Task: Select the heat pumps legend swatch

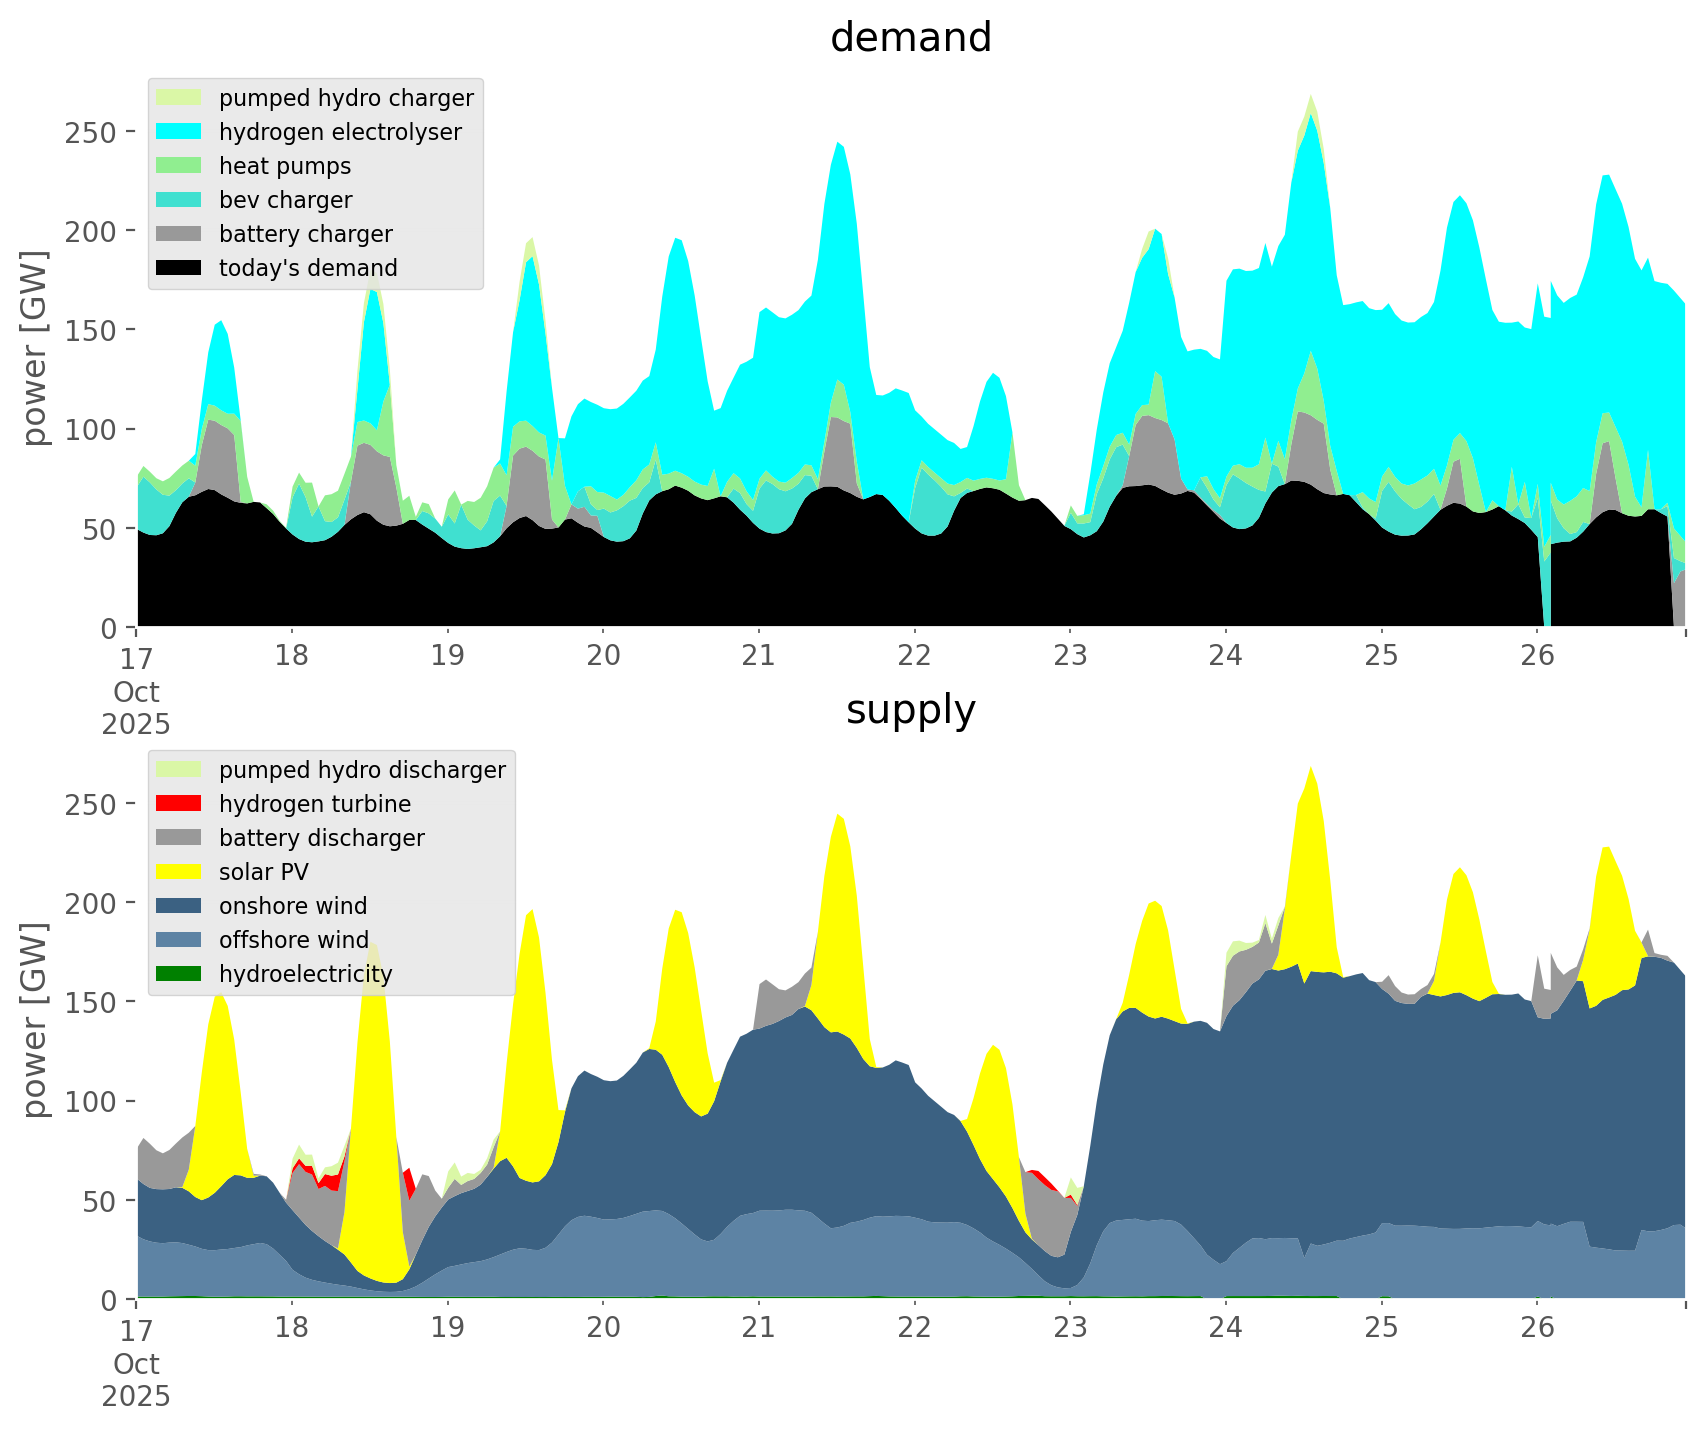Action: (180, 166)
